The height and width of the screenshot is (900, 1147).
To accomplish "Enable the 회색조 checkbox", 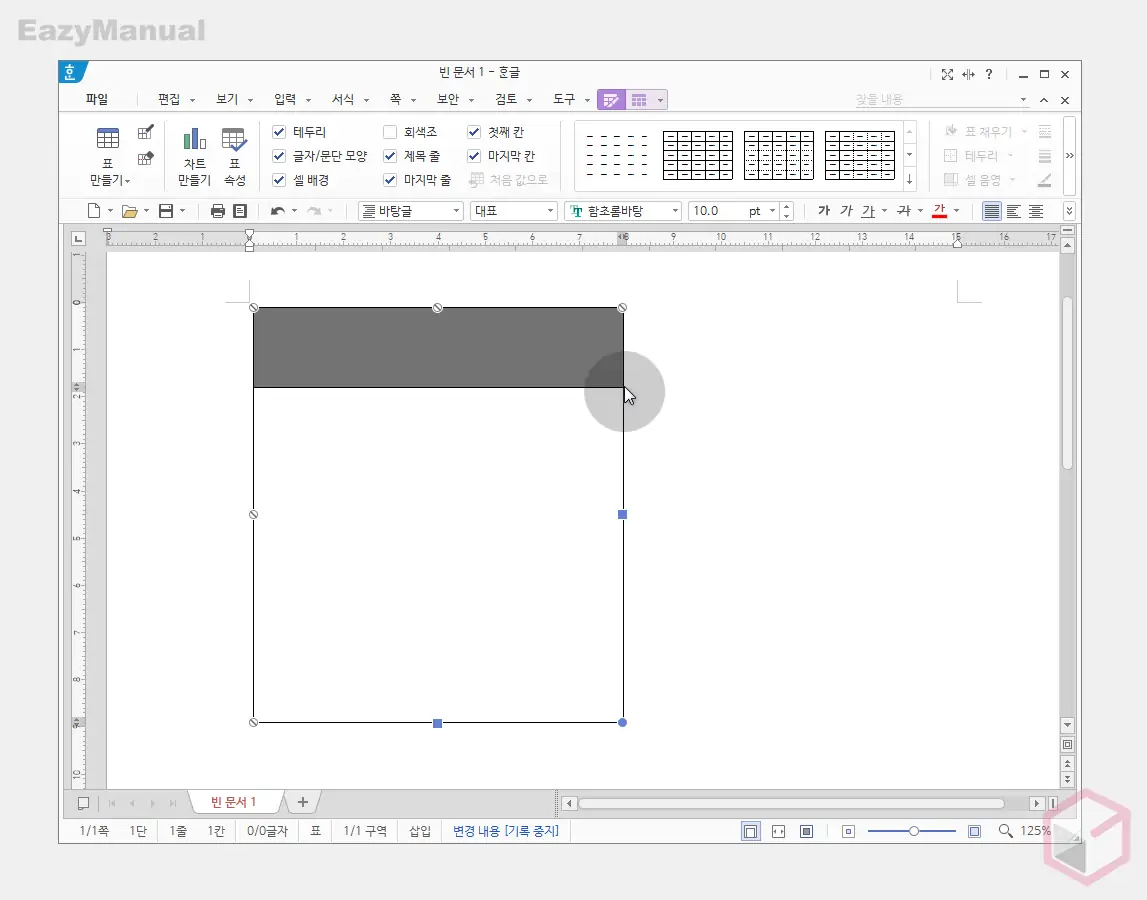I will coord(390,132).
